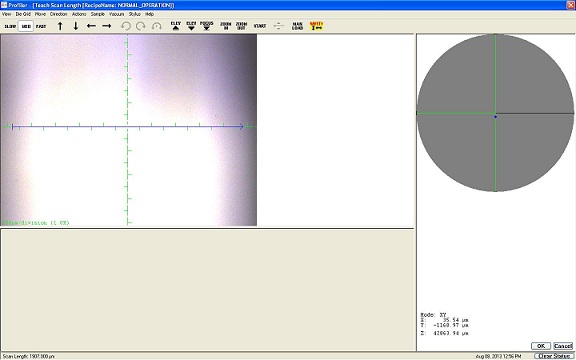Click the yellow SAFETY toolbar icon
Image resolution: width=576 pixels, height=360 pixels.
click(316, 26)
